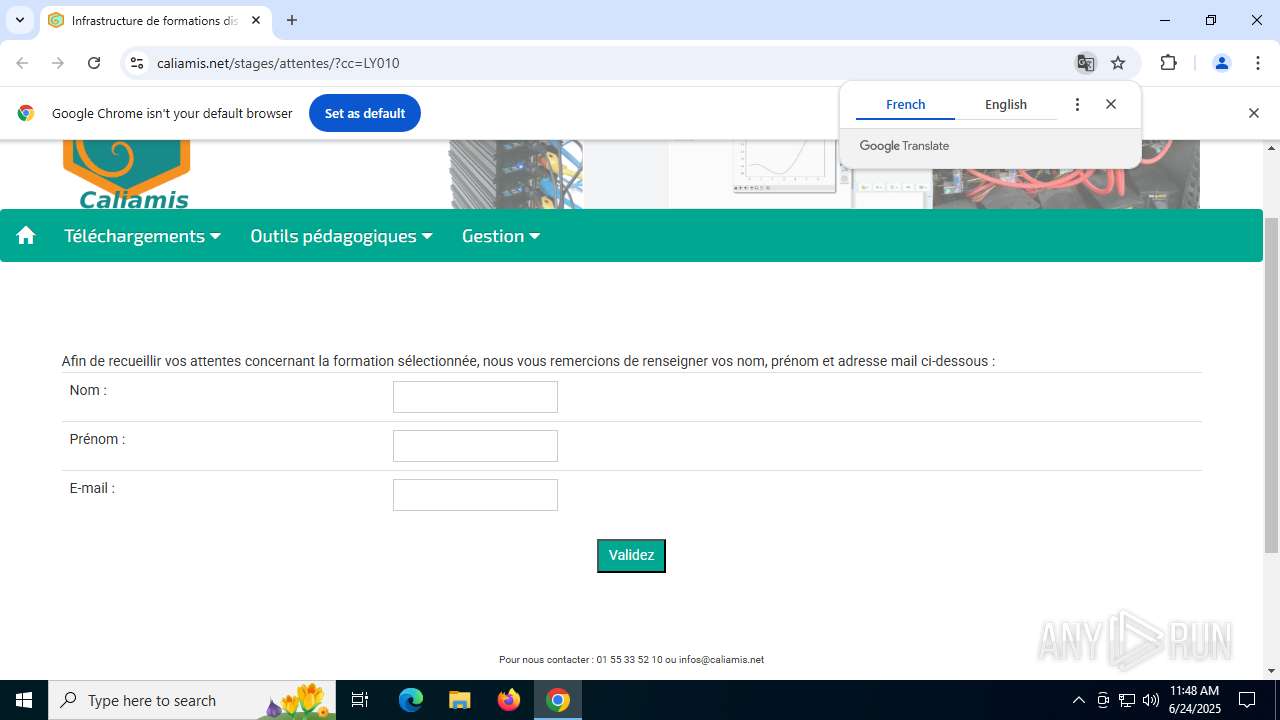Viewport: 1280px width, 720px height.
Task: Open the Extensions puzzle icon
Action: pos(1168,63)
